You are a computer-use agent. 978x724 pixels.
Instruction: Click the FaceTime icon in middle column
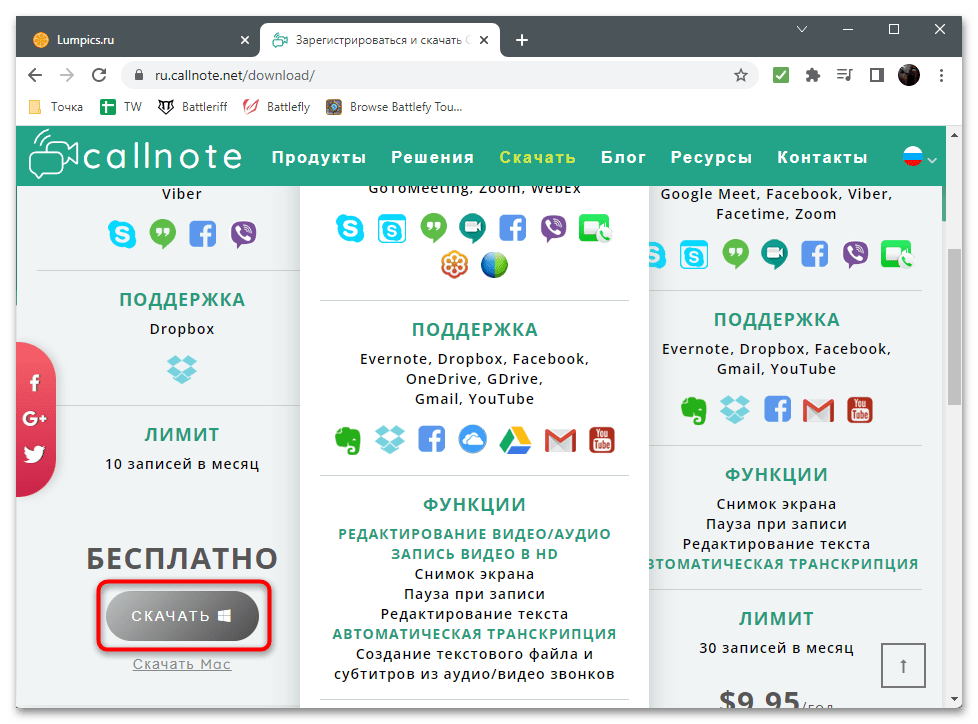click(x=594, y=228)
